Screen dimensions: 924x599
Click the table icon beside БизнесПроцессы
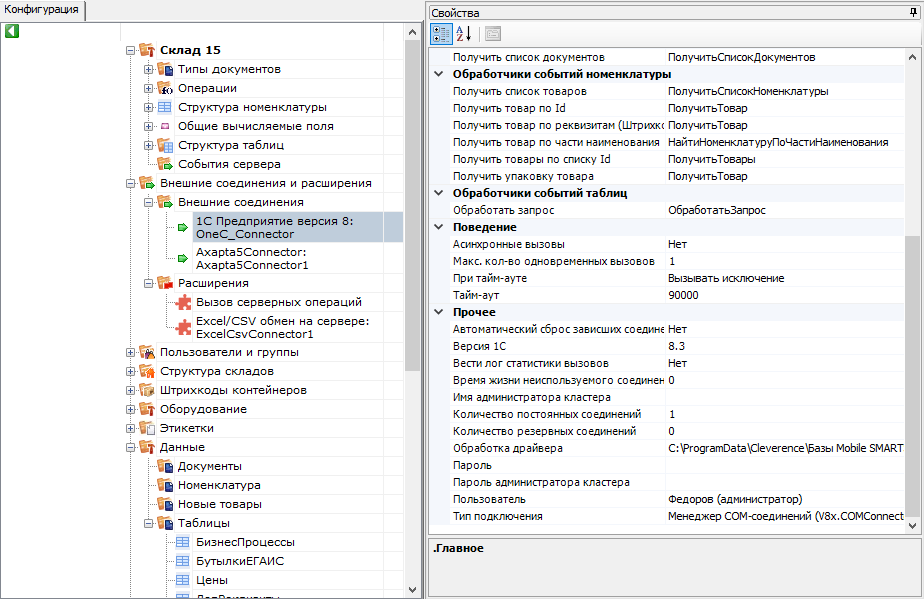(183, 542)
